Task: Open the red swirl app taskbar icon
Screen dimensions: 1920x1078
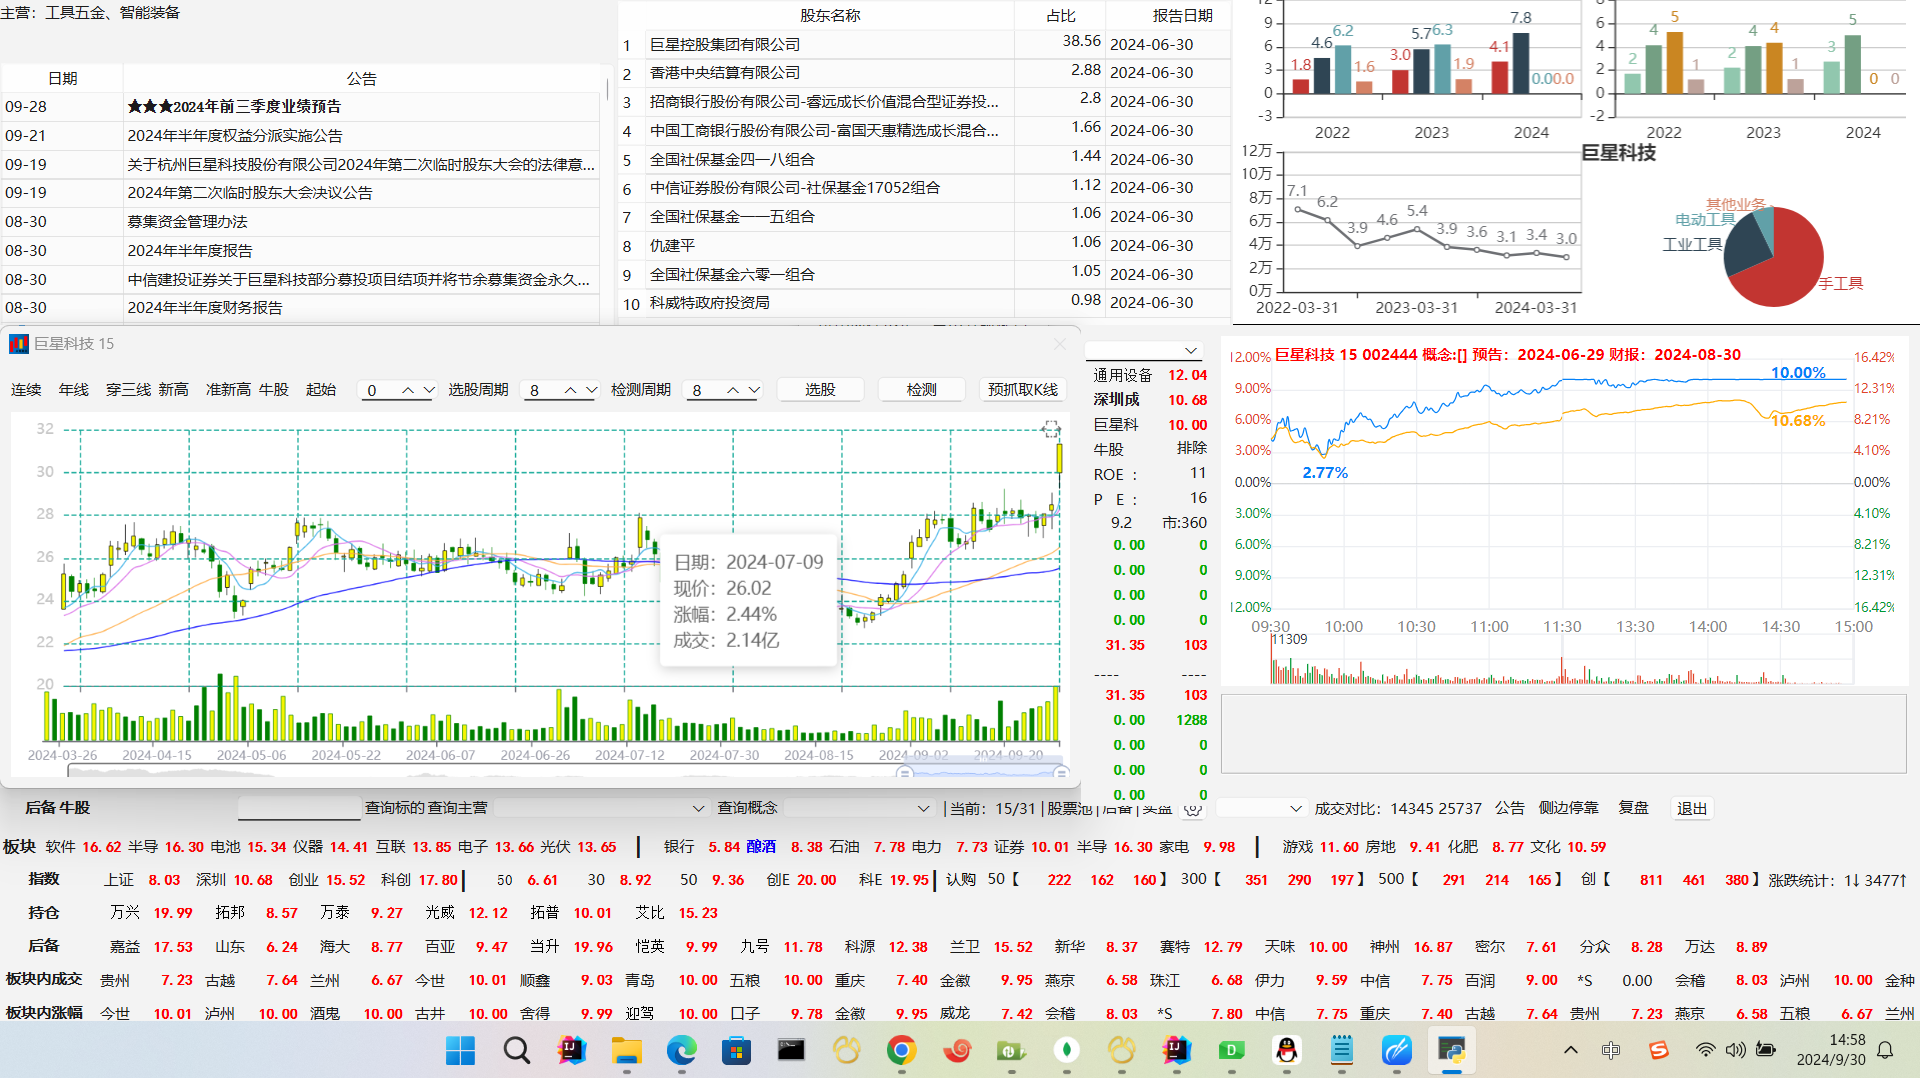Action: tap(957, 1050)
